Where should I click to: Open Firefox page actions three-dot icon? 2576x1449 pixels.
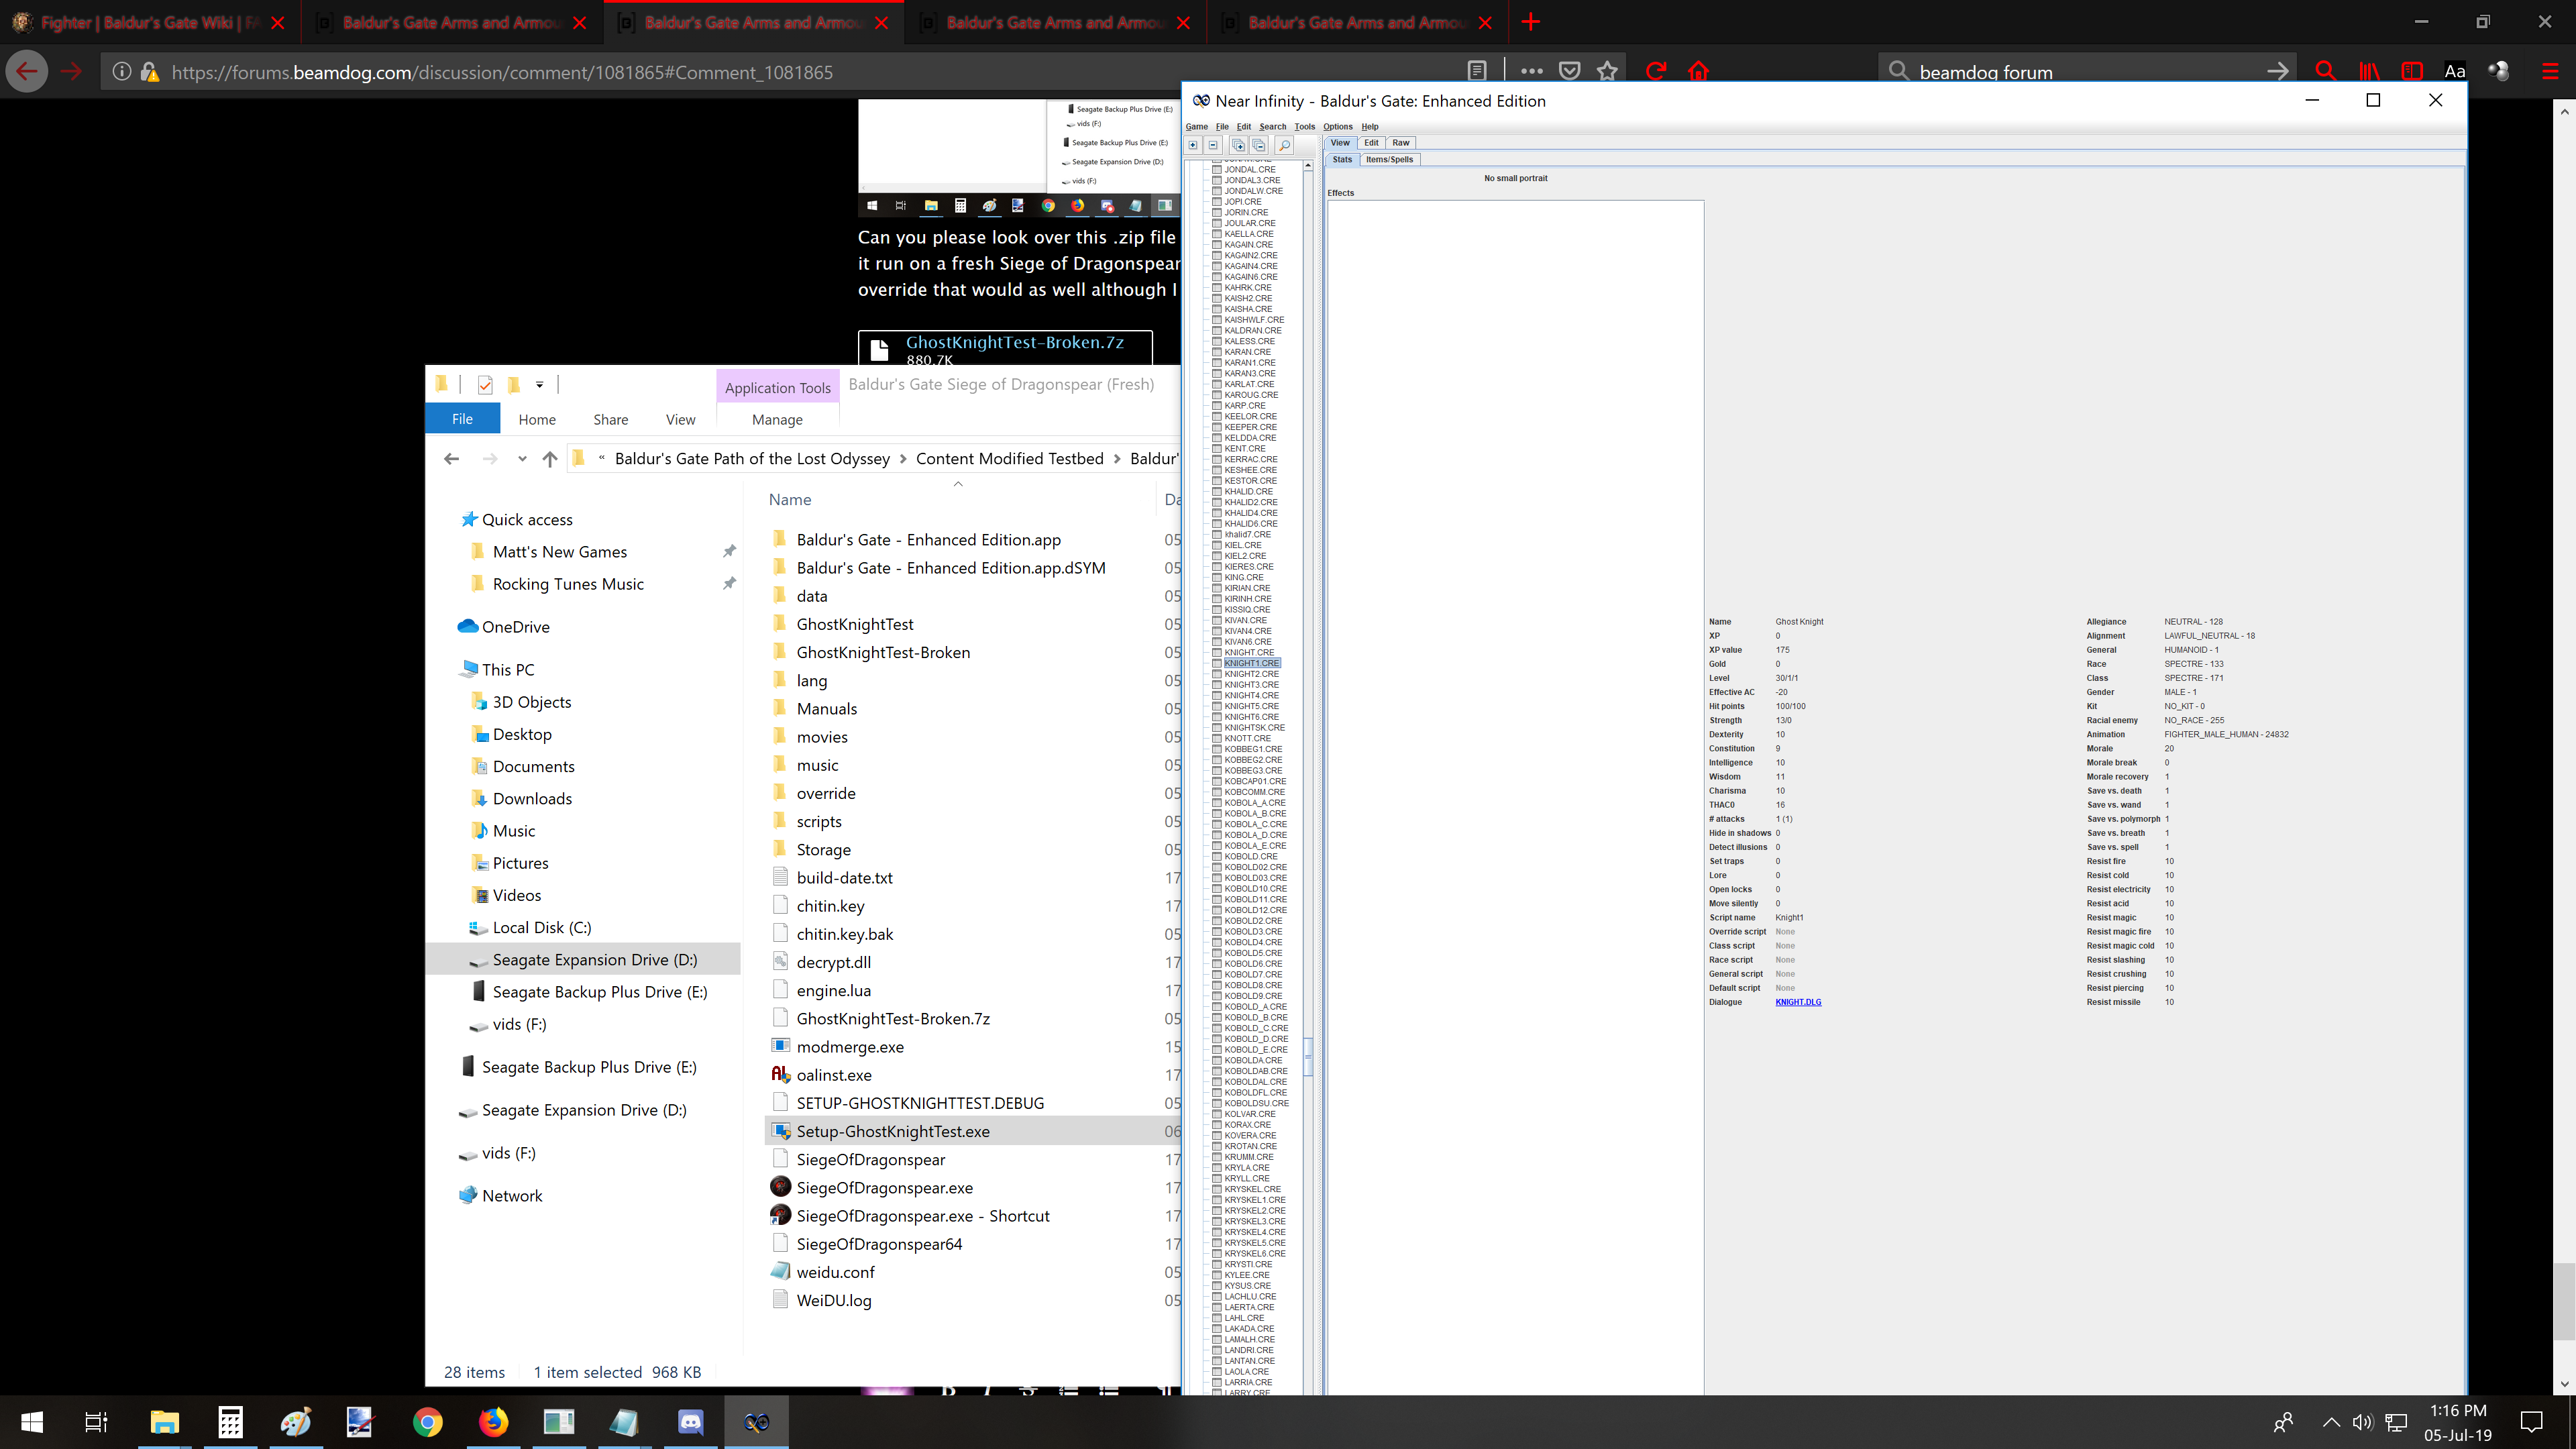[1531, 71]
